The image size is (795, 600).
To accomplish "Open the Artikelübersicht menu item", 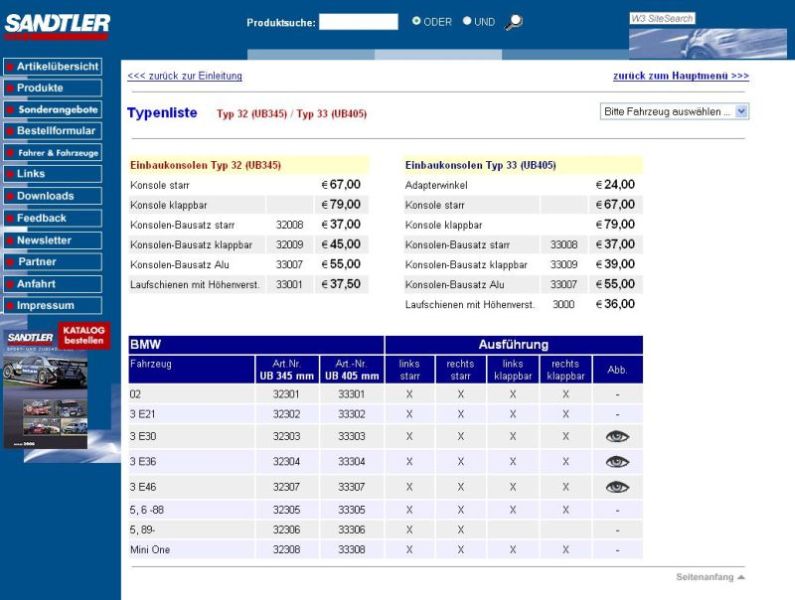I will [52, 66].
